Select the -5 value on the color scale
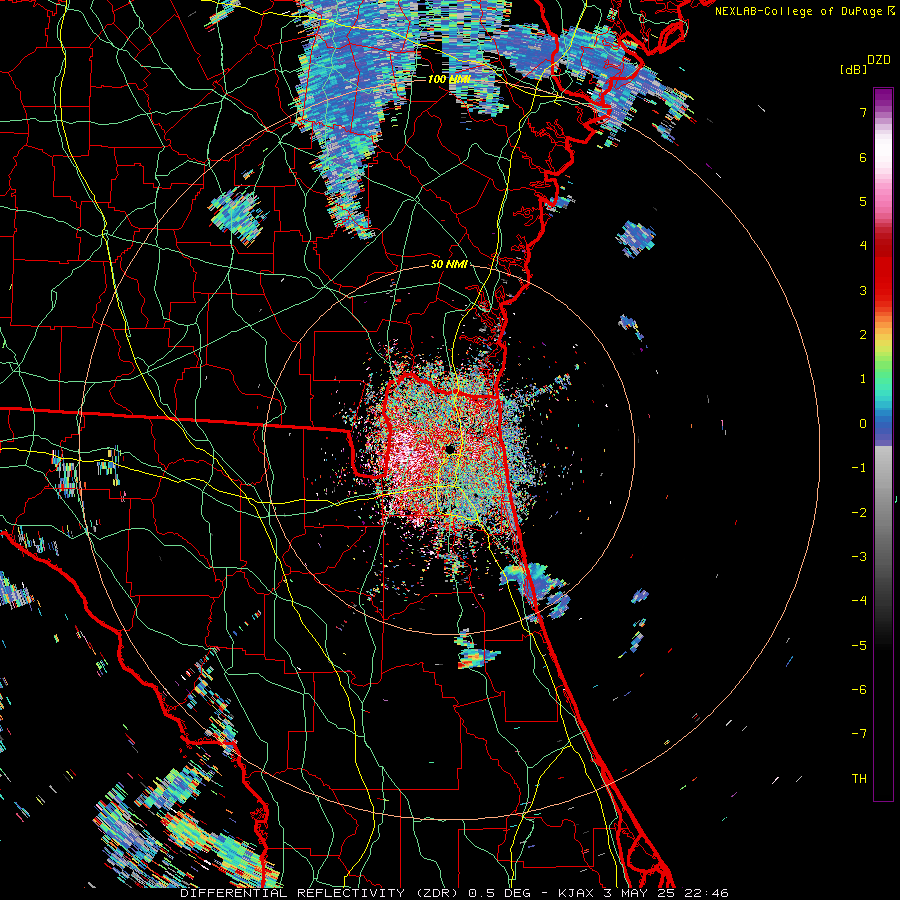900x900 pixels. click(x=859, y=646)
